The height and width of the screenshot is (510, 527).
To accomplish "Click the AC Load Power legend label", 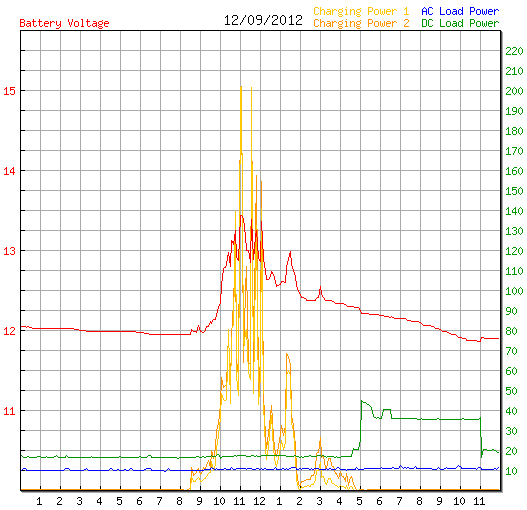I will (x=460, y=11).
